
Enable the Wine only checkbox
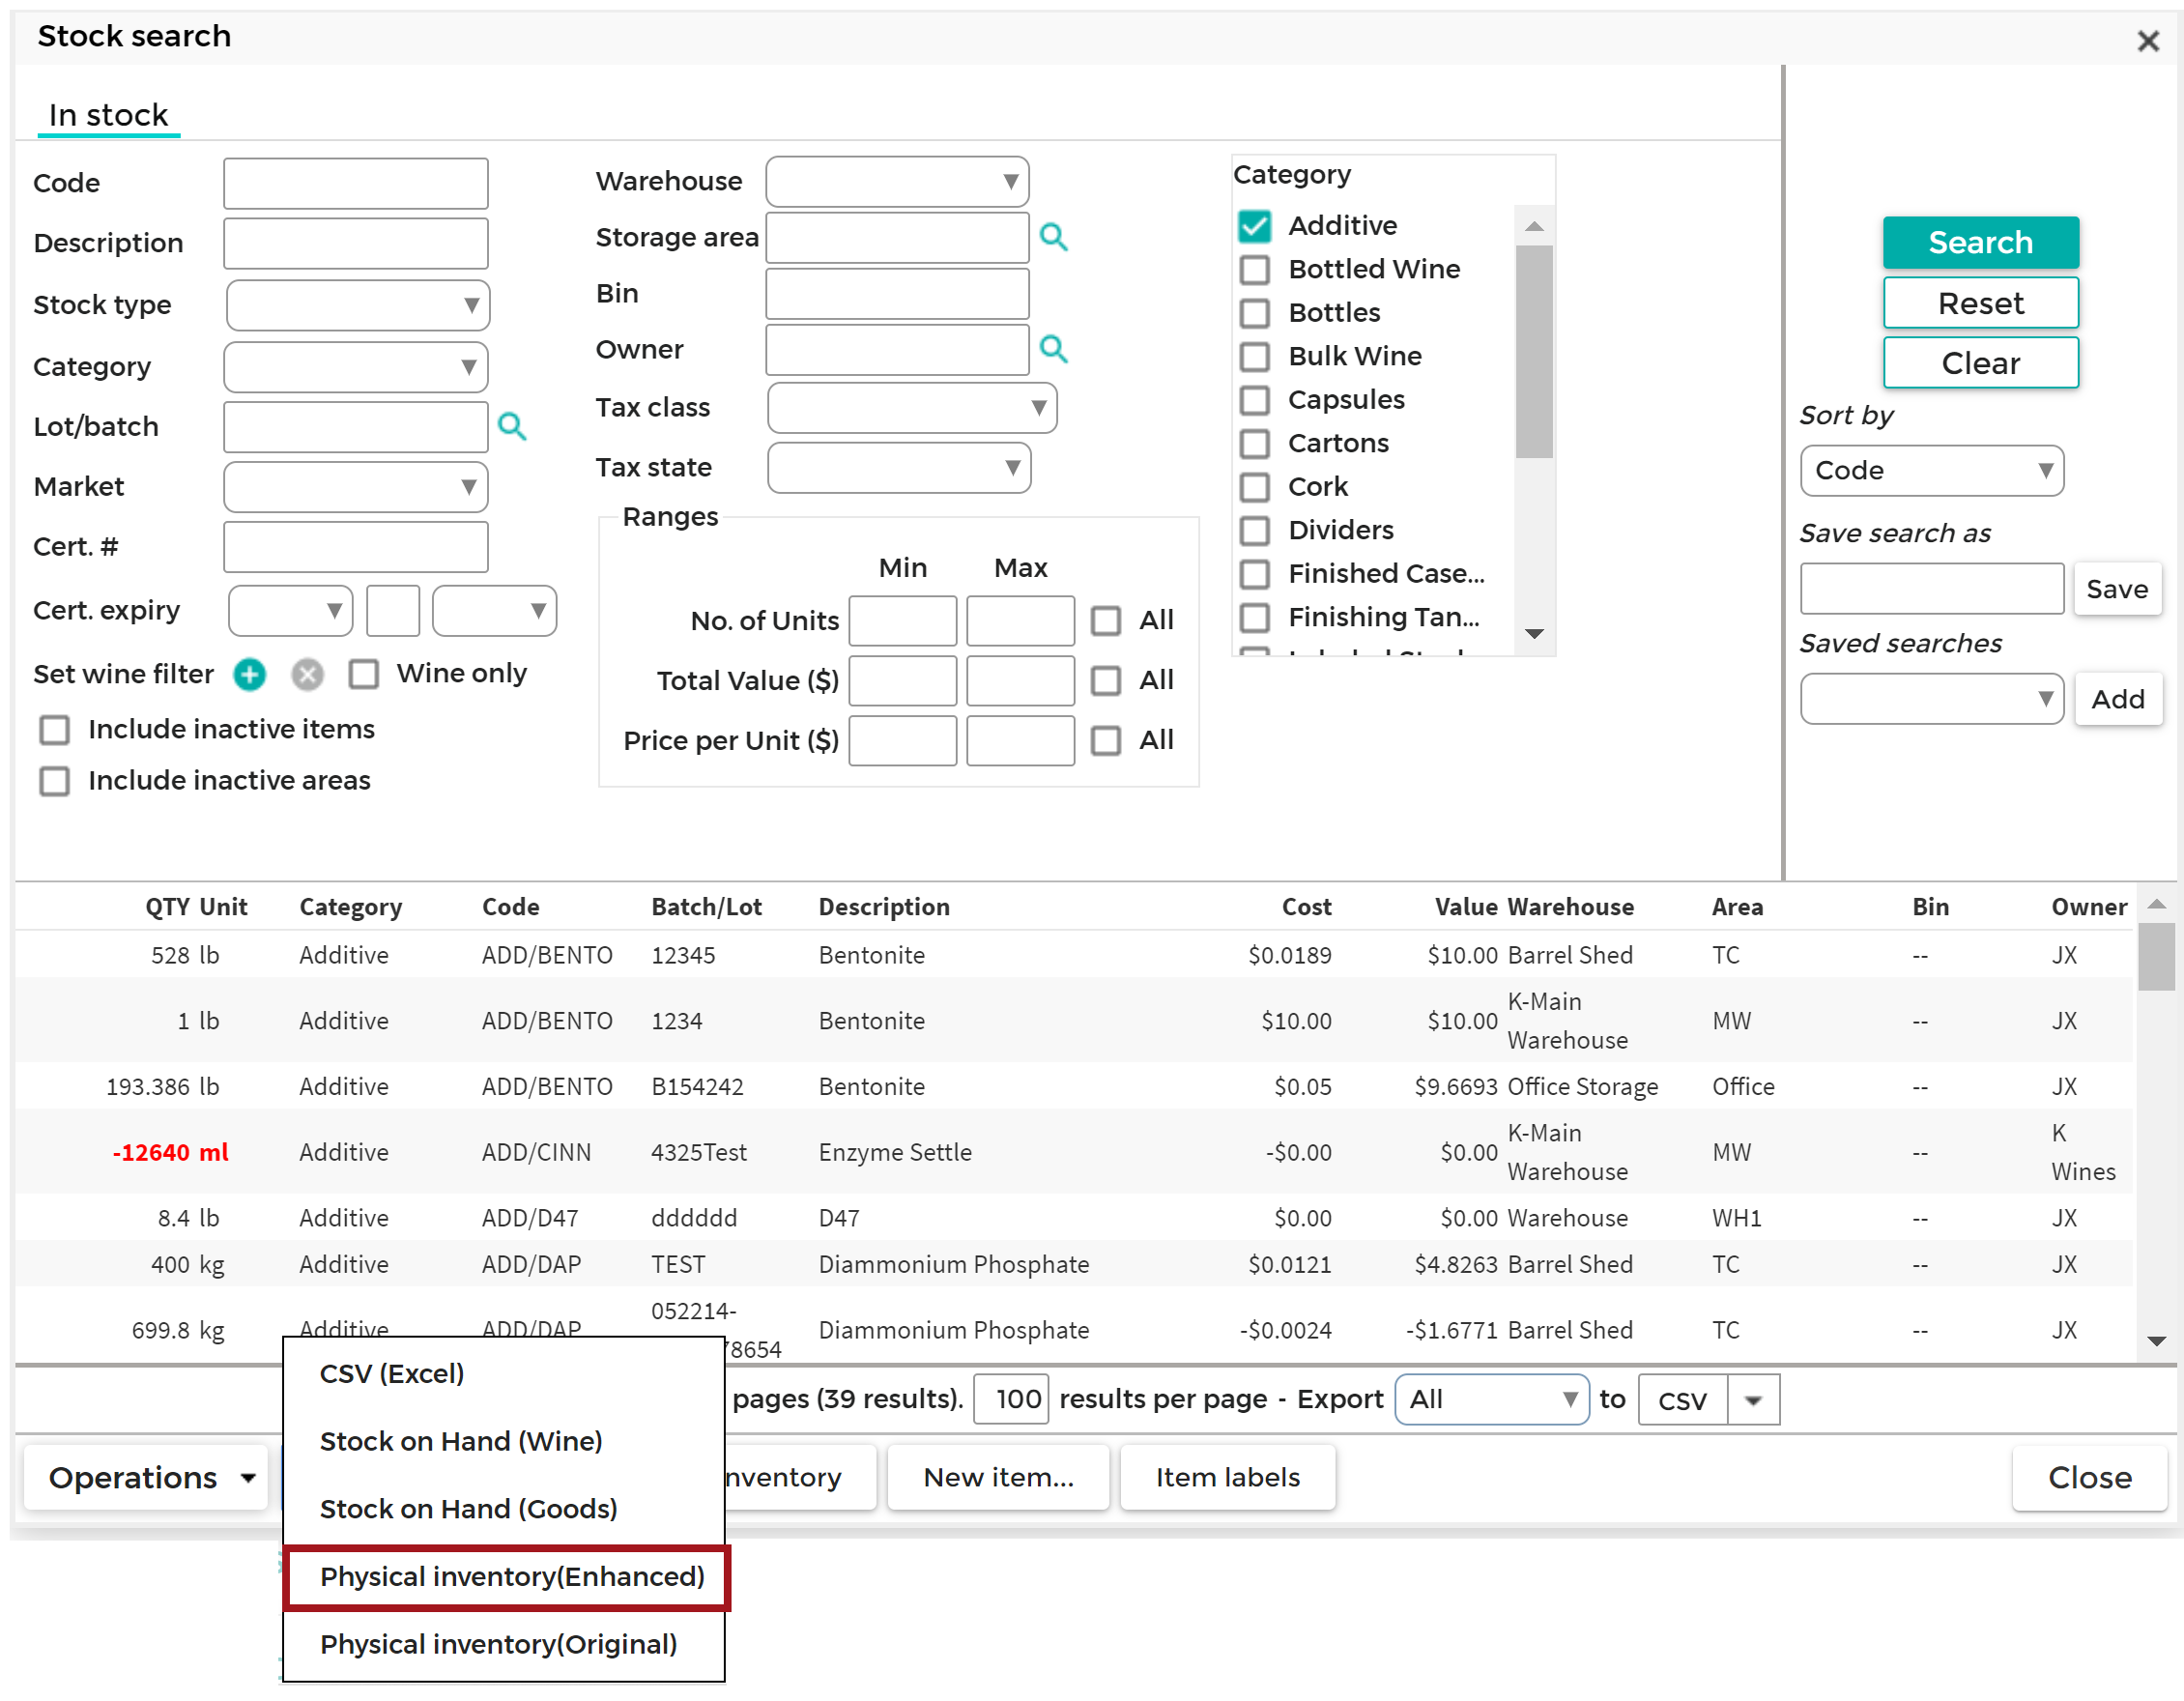pos(364,674)
